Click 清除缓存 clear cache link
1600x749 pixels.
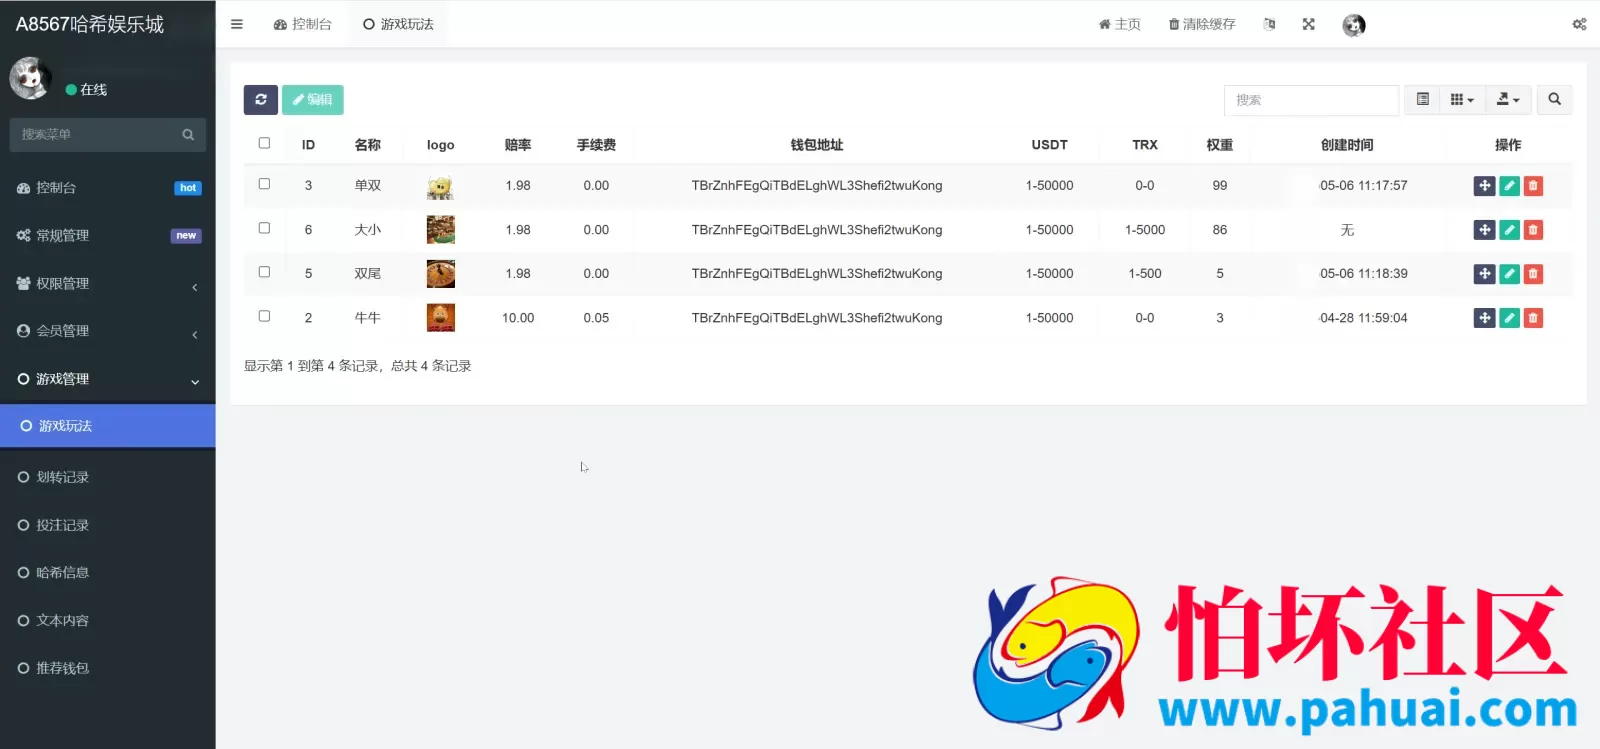point(1202,24)
